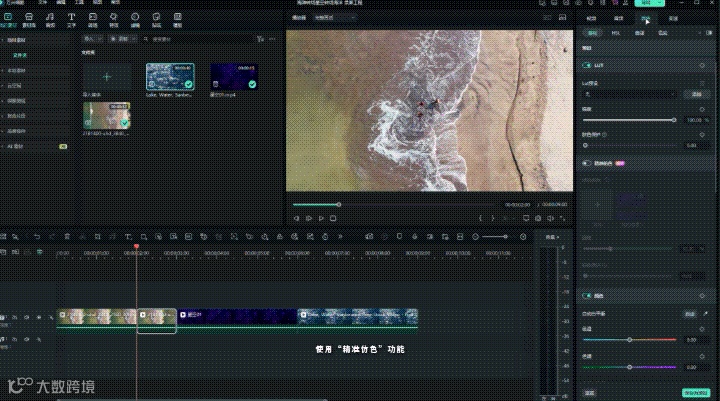Image resolution: width=720 pixels, height=401 pixels.
Task: Click the compare view icon in color panel
Action: pos(709,33)
